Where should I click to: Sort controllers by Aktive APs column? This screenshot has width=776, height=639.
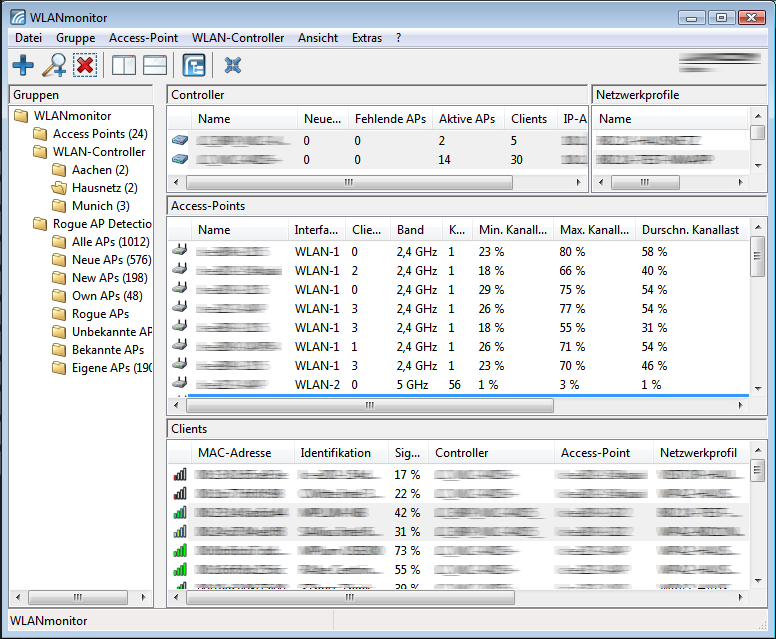coord(466,119)
